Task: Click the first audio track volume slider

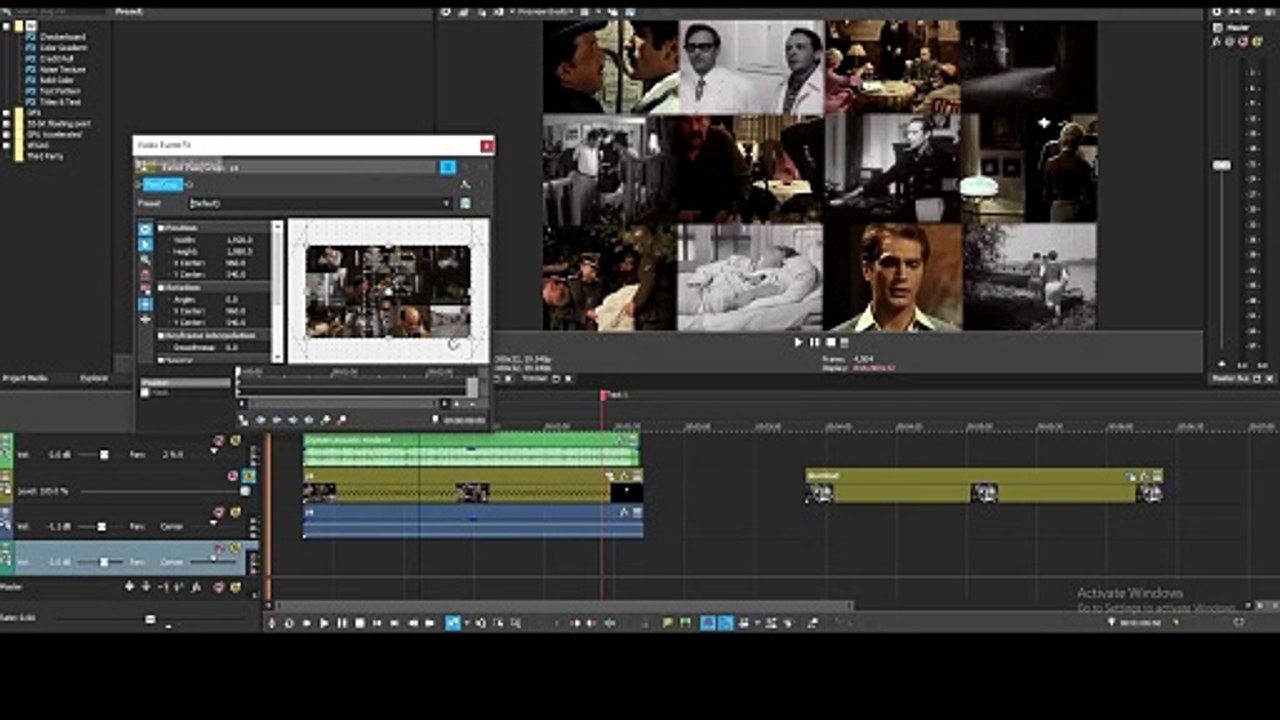Action: tap(104, 455)
